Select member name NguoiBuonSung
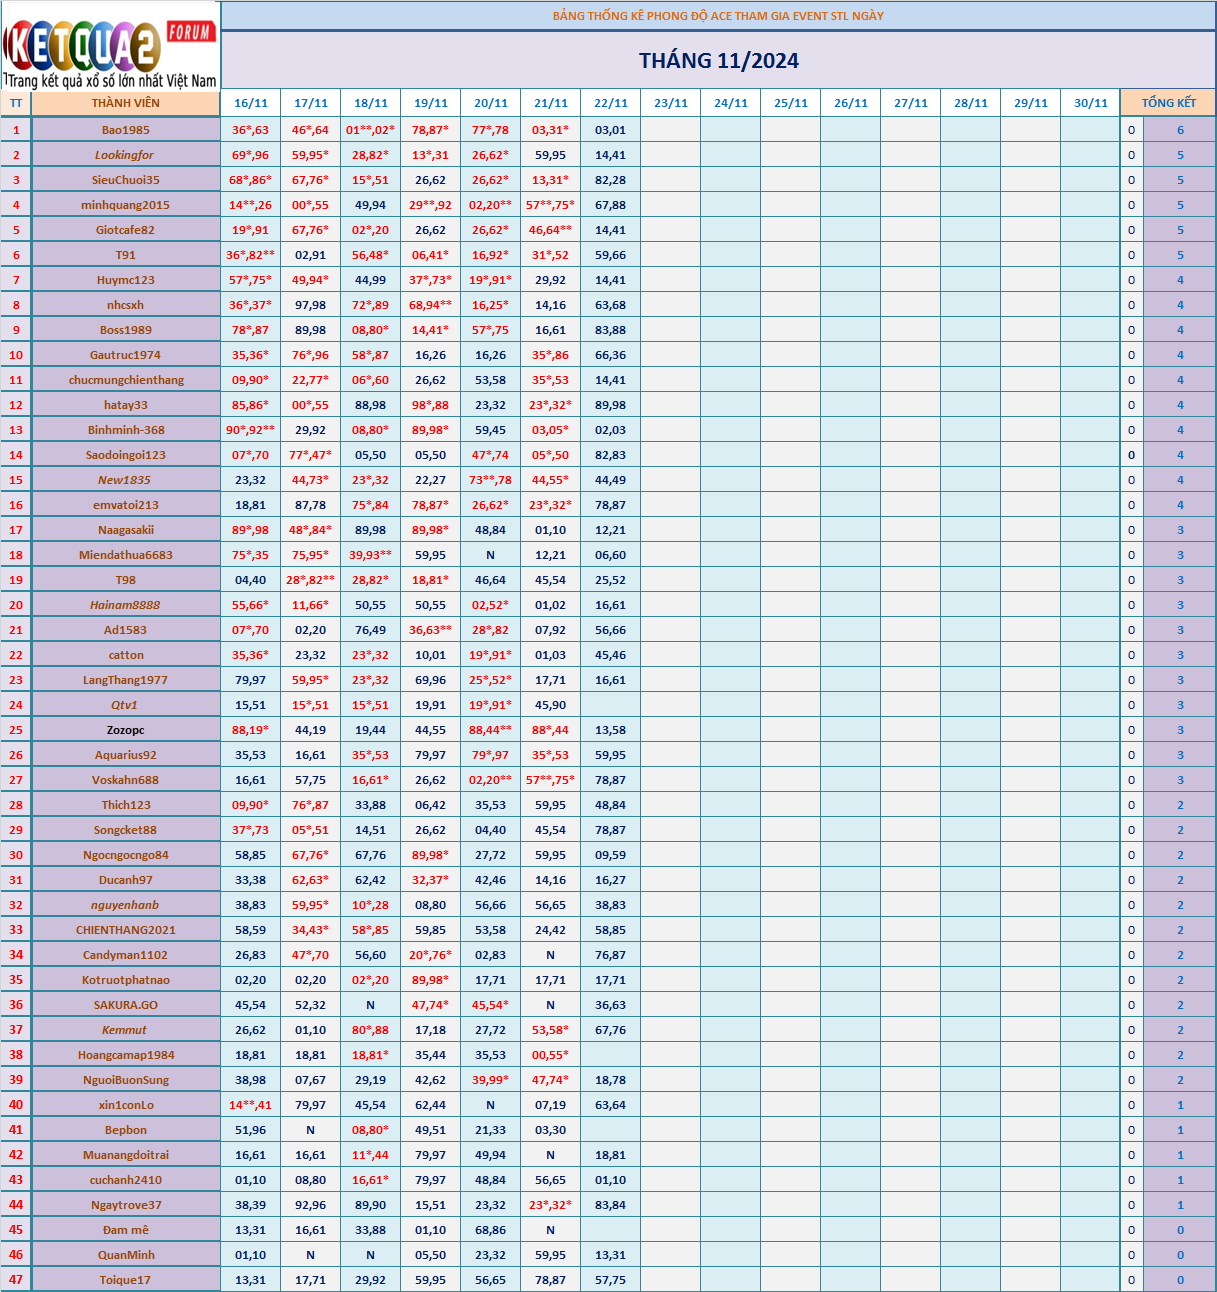Screen dimensions: 1217x1292 (126, 1080)
